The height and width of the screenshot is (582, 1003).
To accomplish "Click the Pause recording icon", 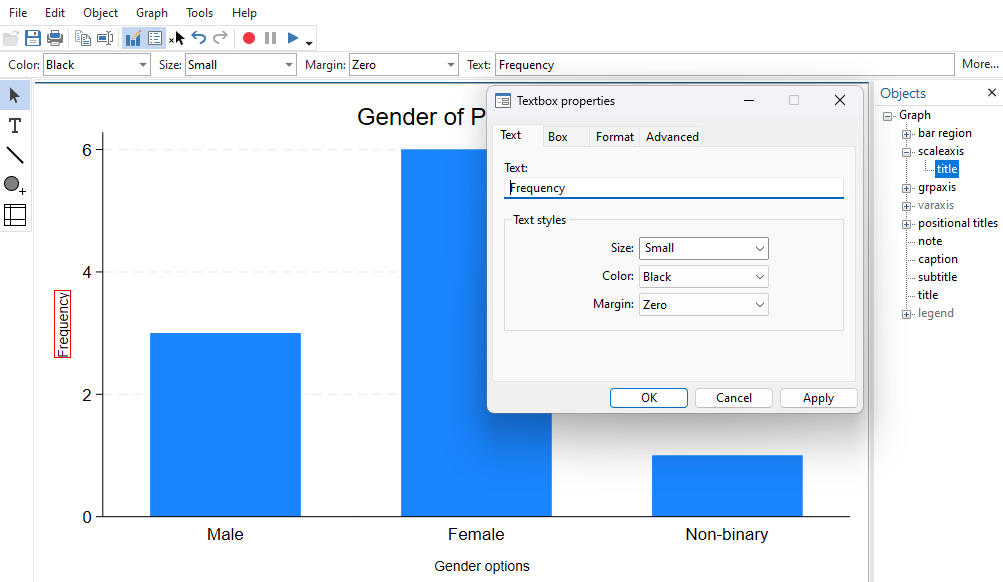I will pyautogui.click(x=271, y=38).
